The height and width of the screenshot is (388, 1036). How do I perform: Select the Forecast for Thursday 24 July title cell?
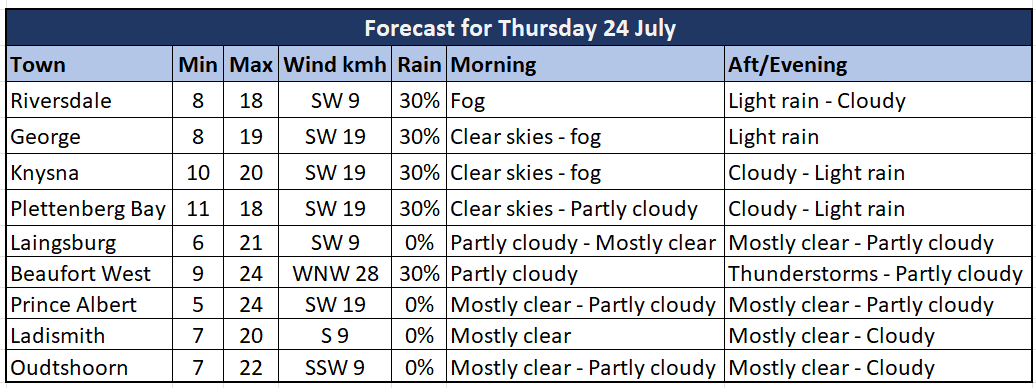[x=519, y=28]
